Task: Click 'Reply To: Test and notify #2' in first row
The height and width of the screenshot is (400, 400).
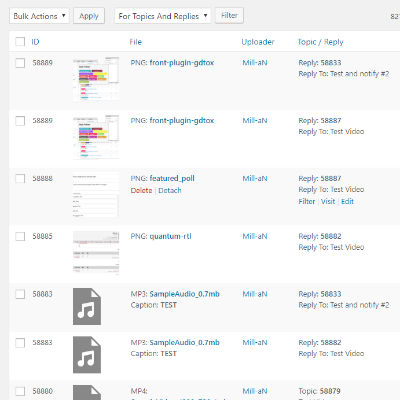Action: pos(344,74)
